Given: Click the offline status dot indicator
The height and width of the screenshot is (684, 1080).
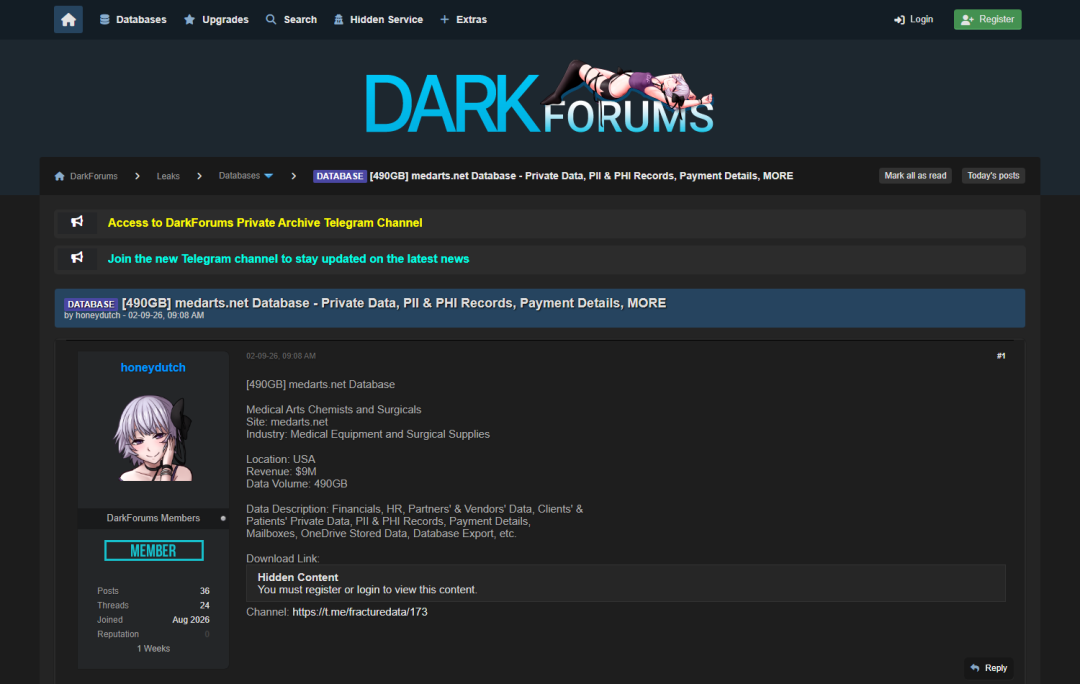Looking at the screenshot, I should click(223, 518).
